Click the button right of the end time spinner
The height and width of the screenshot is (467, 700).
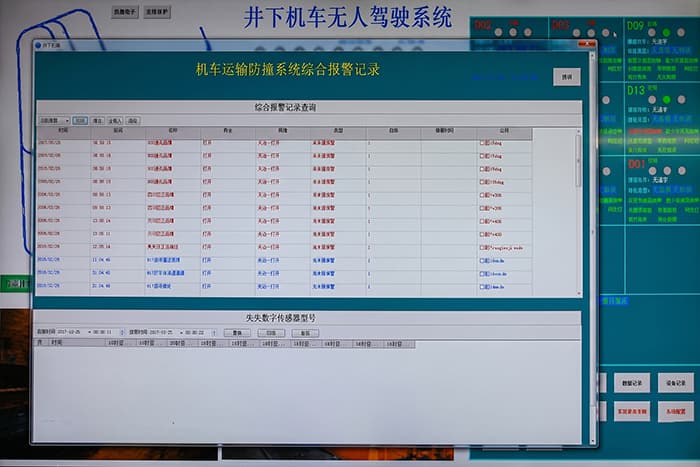point(237,333)
